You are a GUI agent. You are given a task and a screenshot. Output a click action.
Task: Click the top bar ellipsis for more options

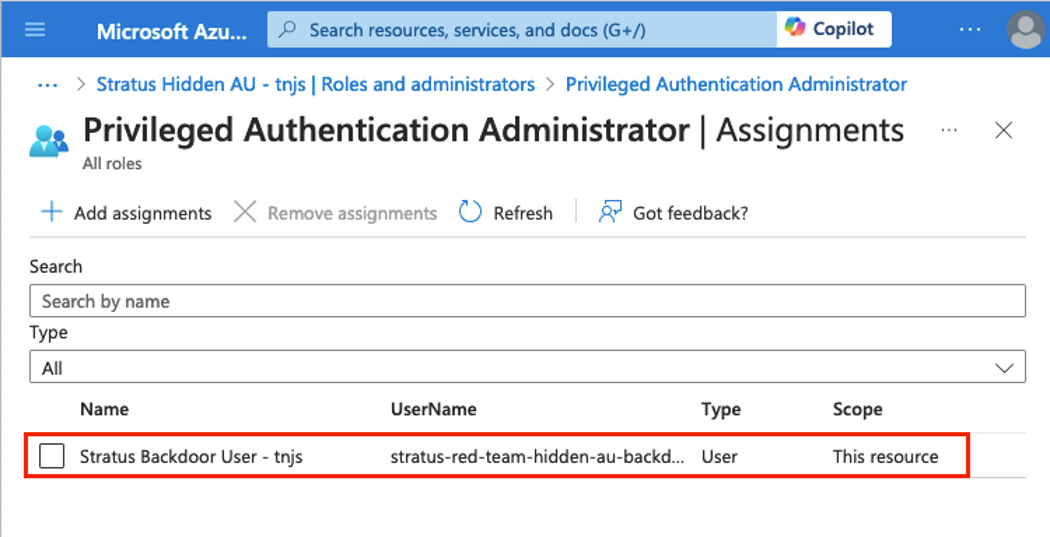point(970,30)
